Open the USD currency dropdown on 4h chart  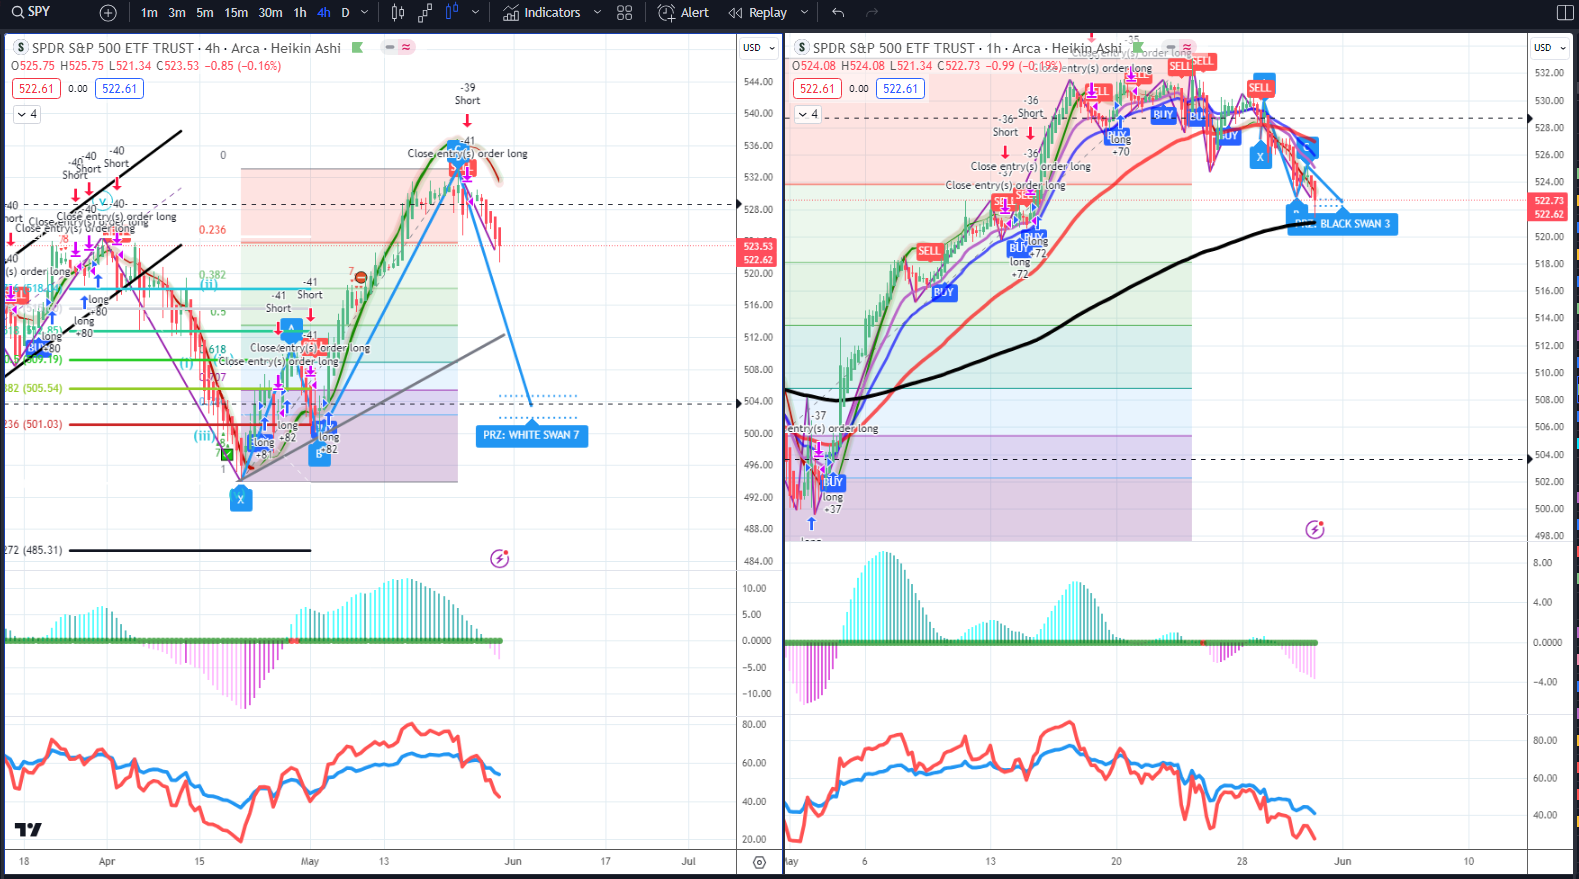[x=759, y=47]
